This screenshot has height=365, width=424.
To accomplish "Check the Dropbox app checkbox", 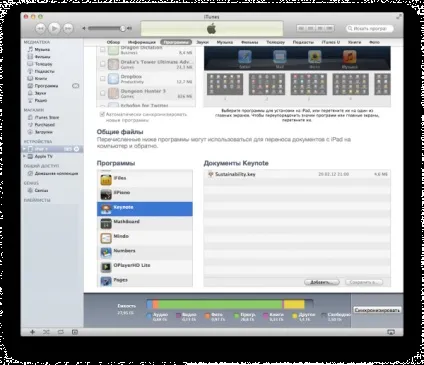I will pyautogui.click(x=103, y=79).
